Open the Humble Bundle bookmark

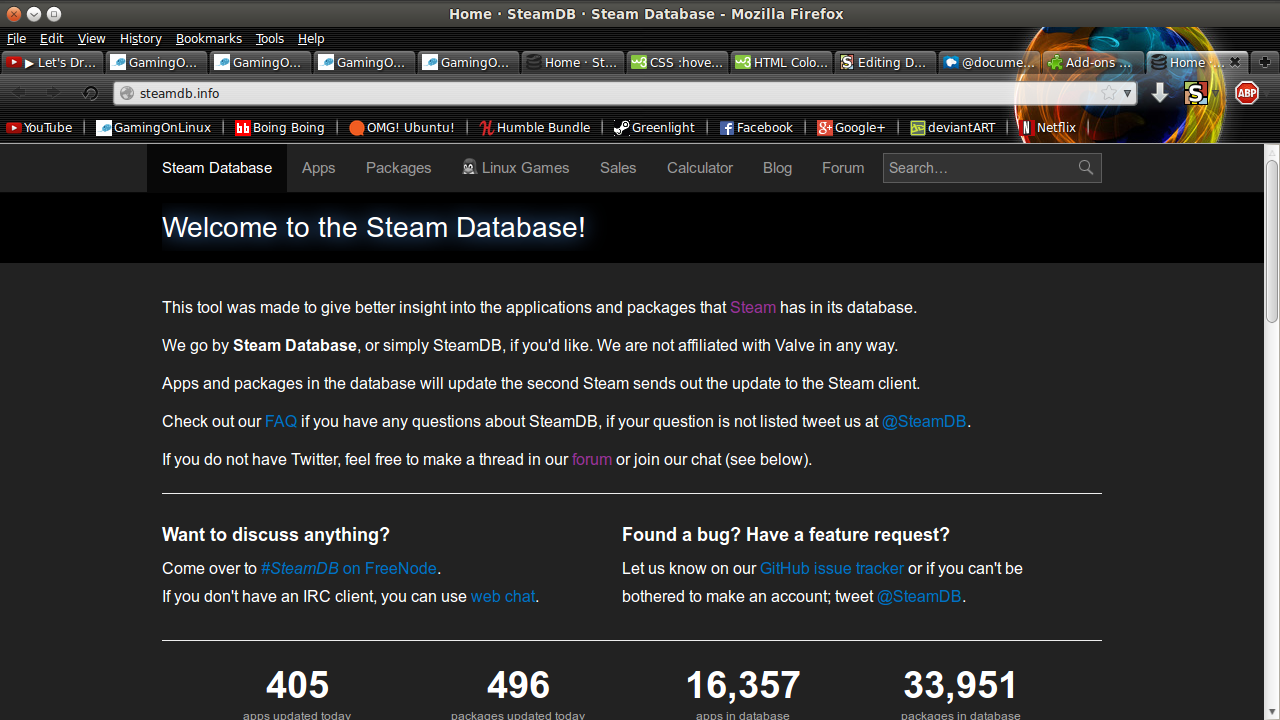tap(535, 127)
